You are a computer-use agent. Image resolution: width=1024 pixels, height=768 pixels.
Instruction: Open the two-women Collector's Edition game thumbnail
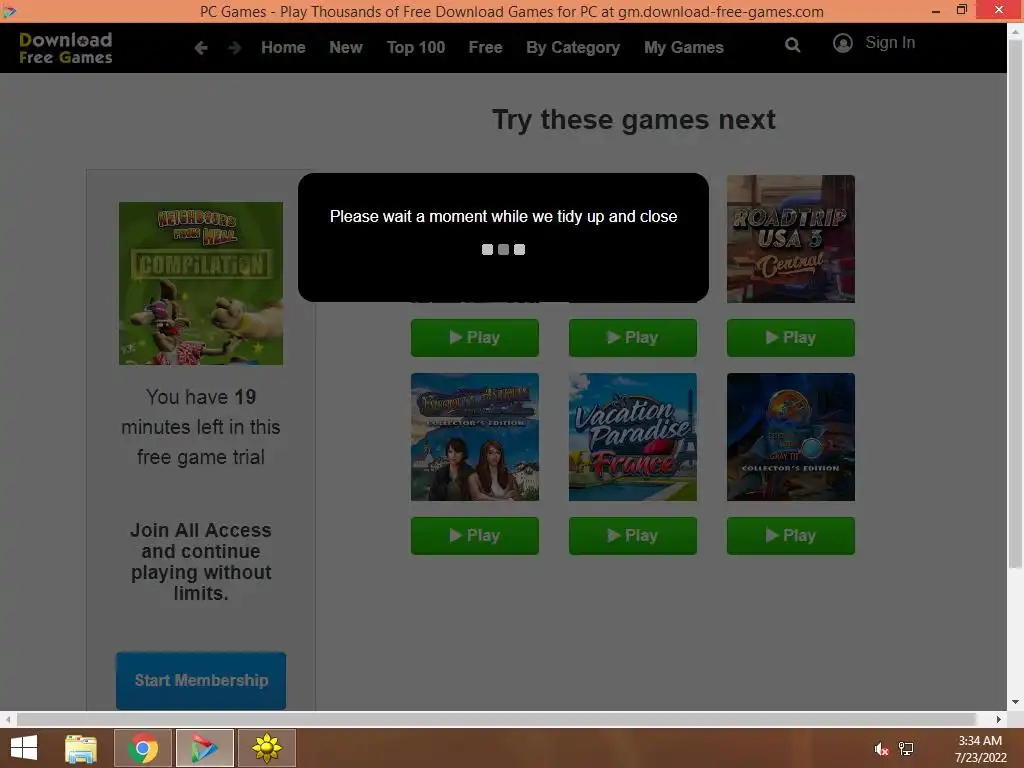point(475,437)
